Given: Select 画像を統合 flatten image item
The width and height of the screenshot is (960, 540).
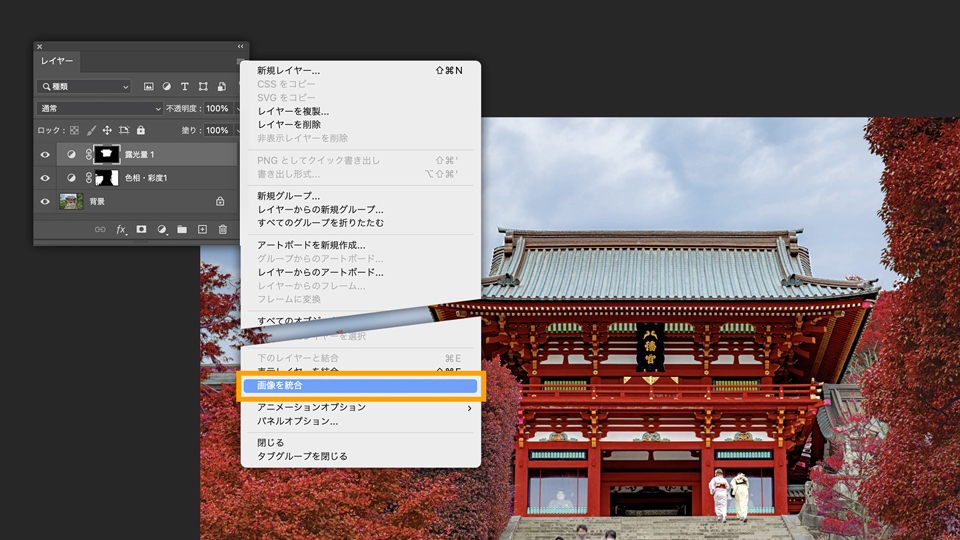Looking at the screenshot, I should click(x=360, y=385).
